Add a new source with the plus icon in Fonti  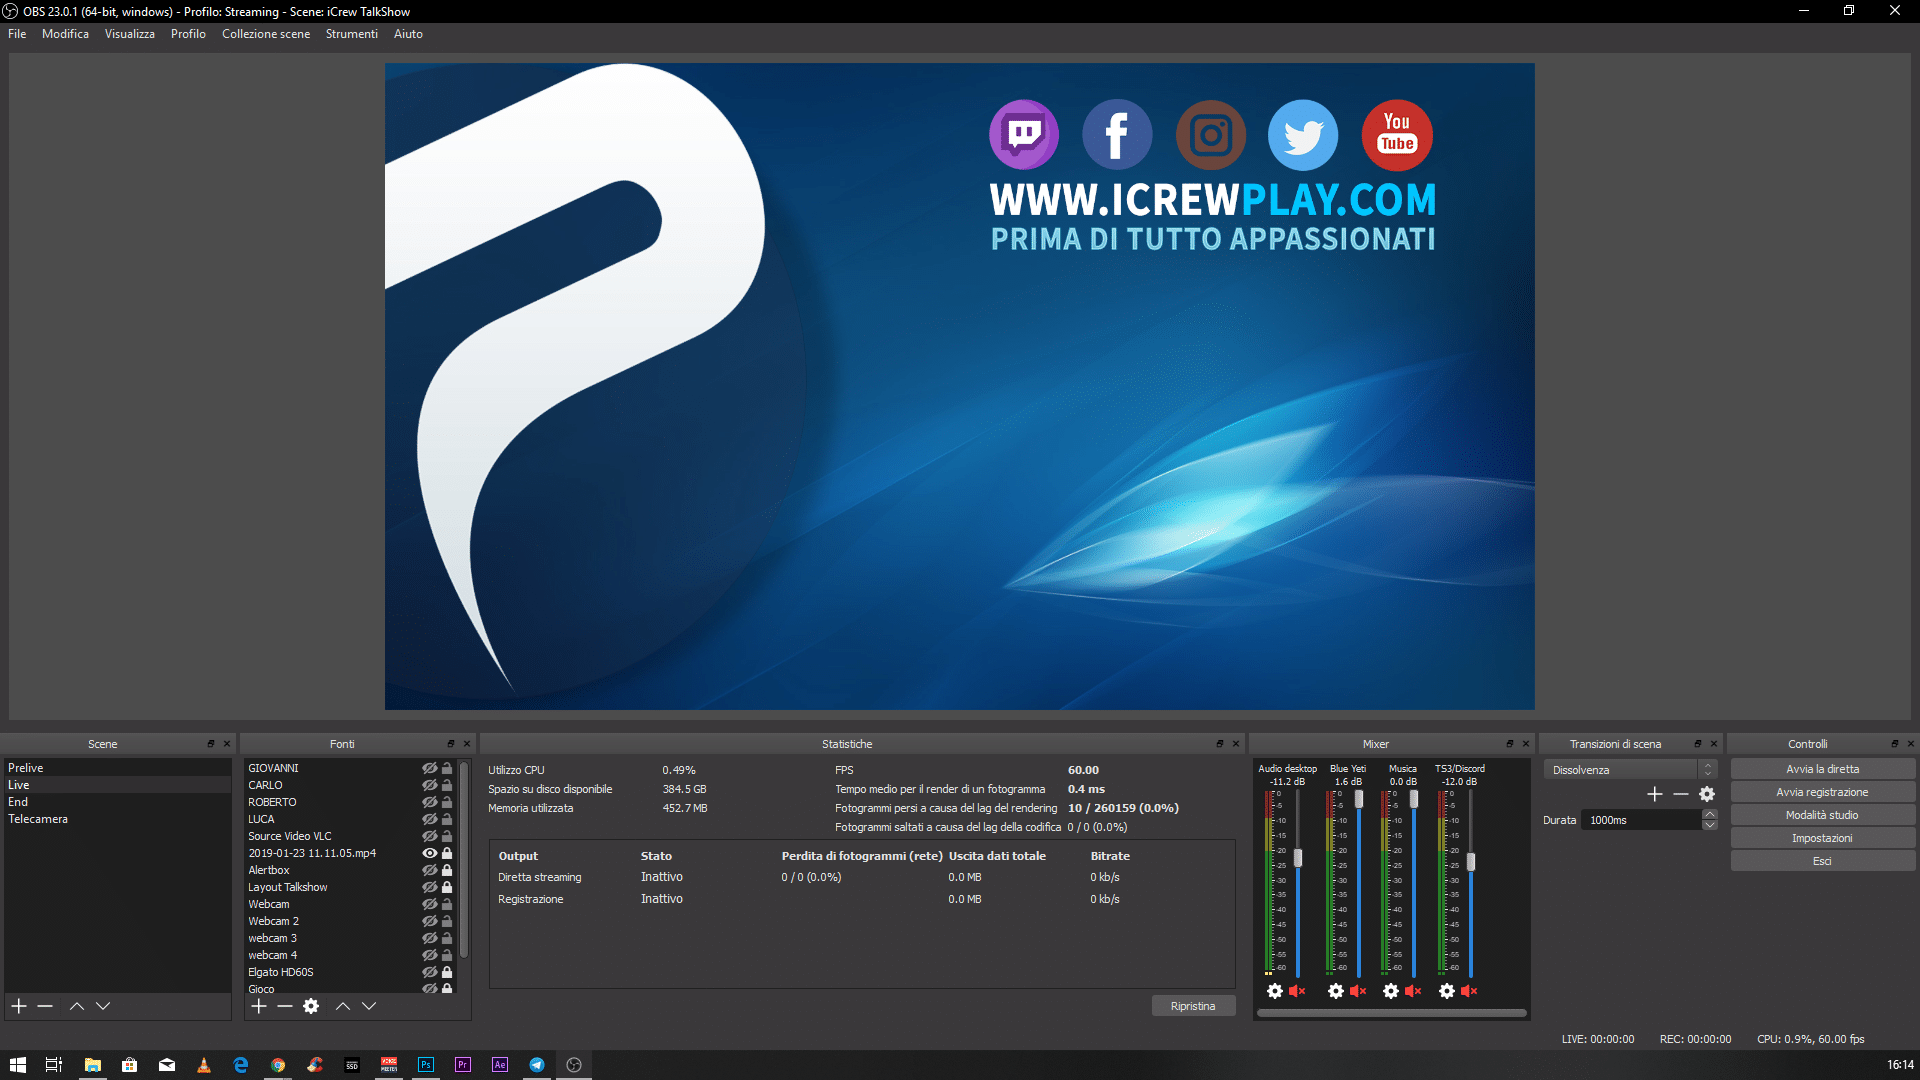point(259,1006)
